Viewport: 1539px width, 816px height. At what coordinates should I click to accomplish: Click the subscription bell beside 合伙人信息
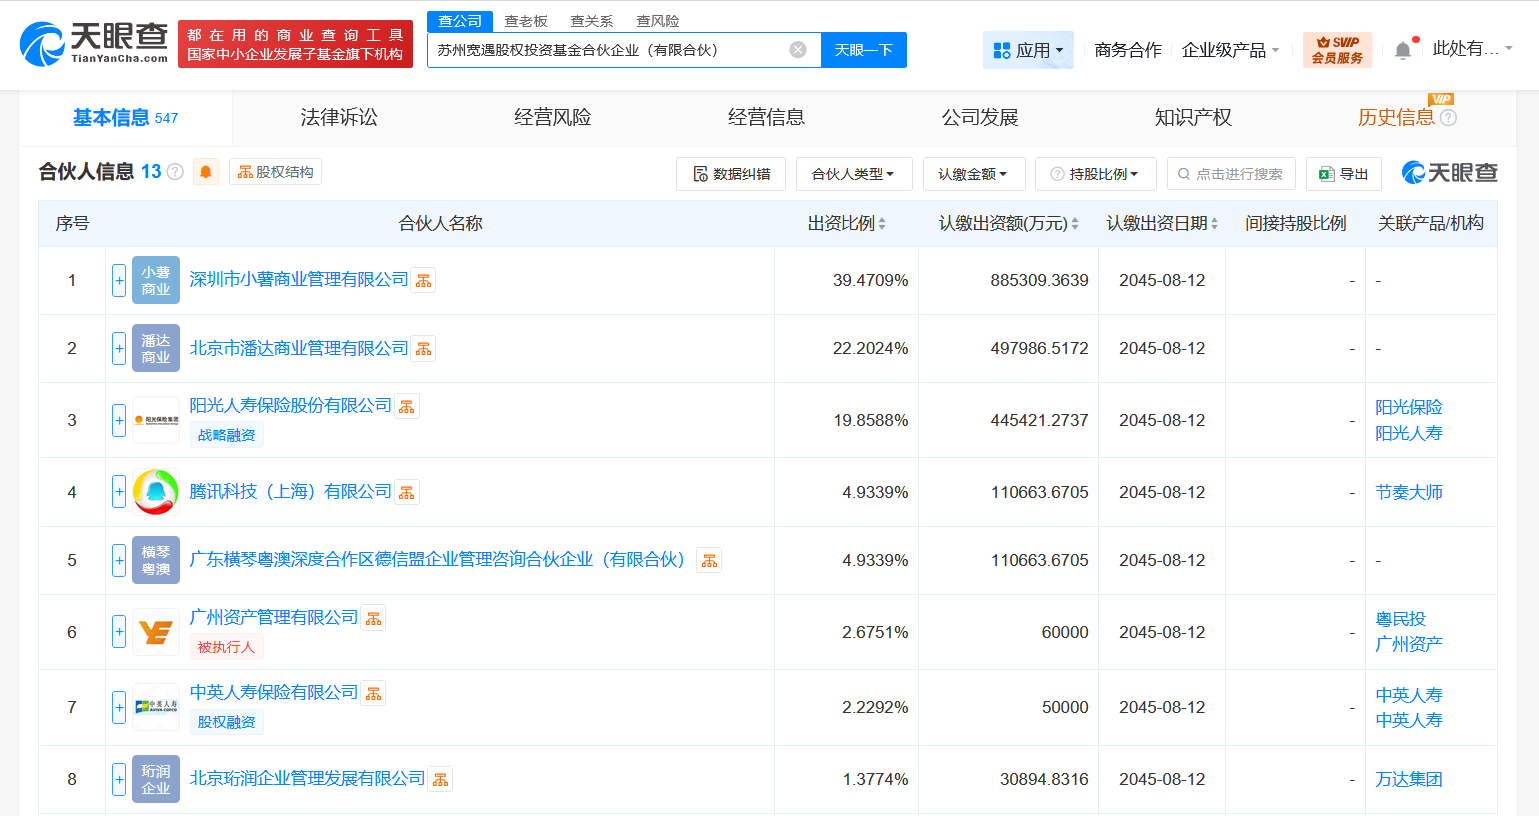pos(207,171)
